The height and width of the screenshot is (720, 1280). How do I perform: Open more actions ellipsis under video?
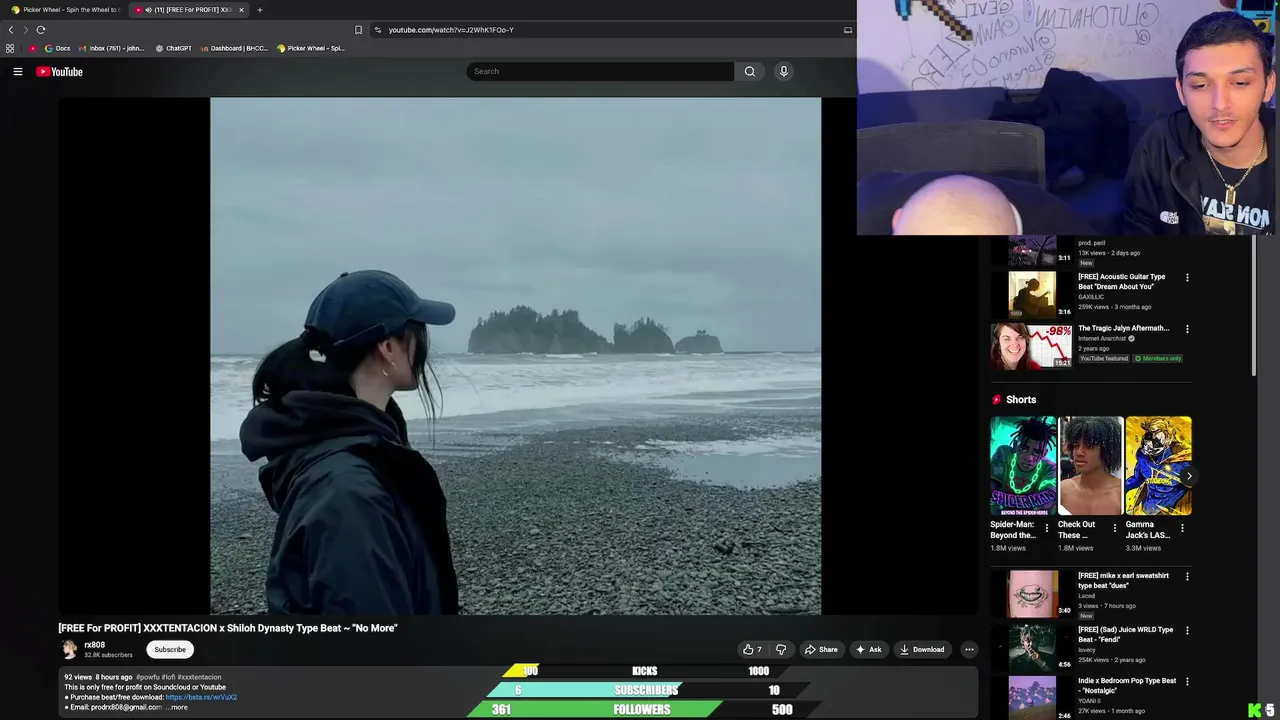pos(968,649)
